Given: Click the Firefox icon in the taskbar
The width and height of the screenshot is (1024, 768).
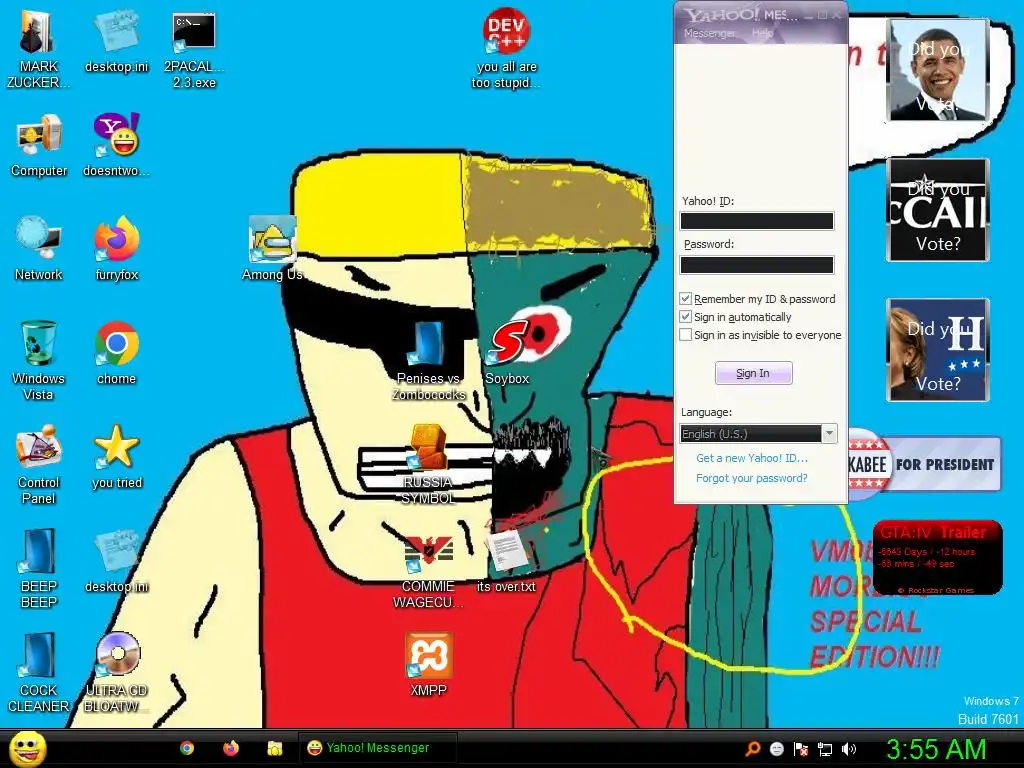Looking at the screenshot, I should tap(231, 748).
